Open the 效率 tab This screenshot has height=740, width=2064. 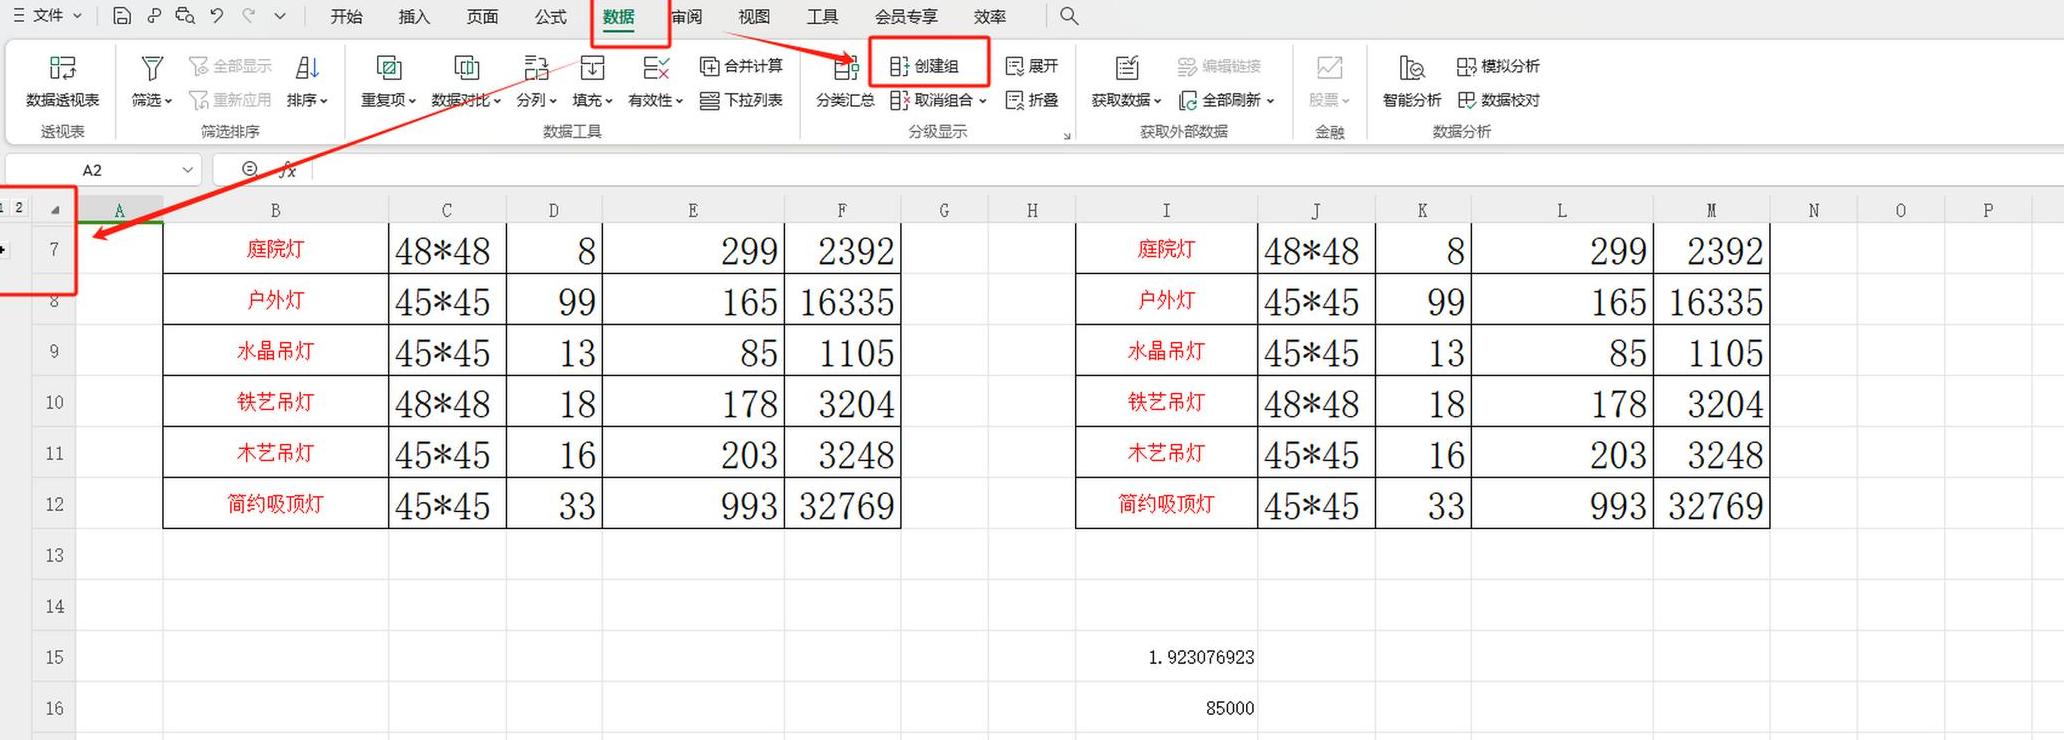click(990, 17)
